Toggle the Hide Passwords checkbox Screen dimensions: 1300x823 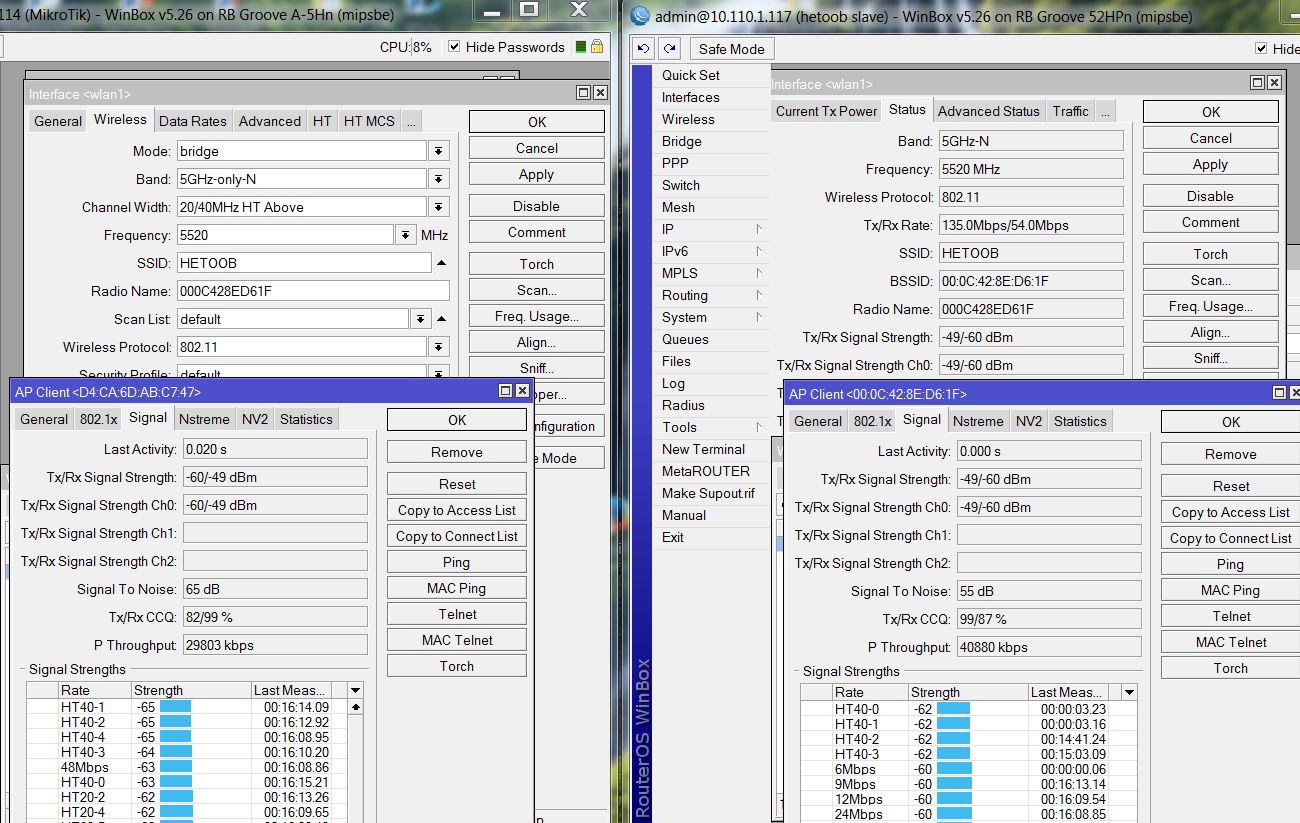coord(454,47)
